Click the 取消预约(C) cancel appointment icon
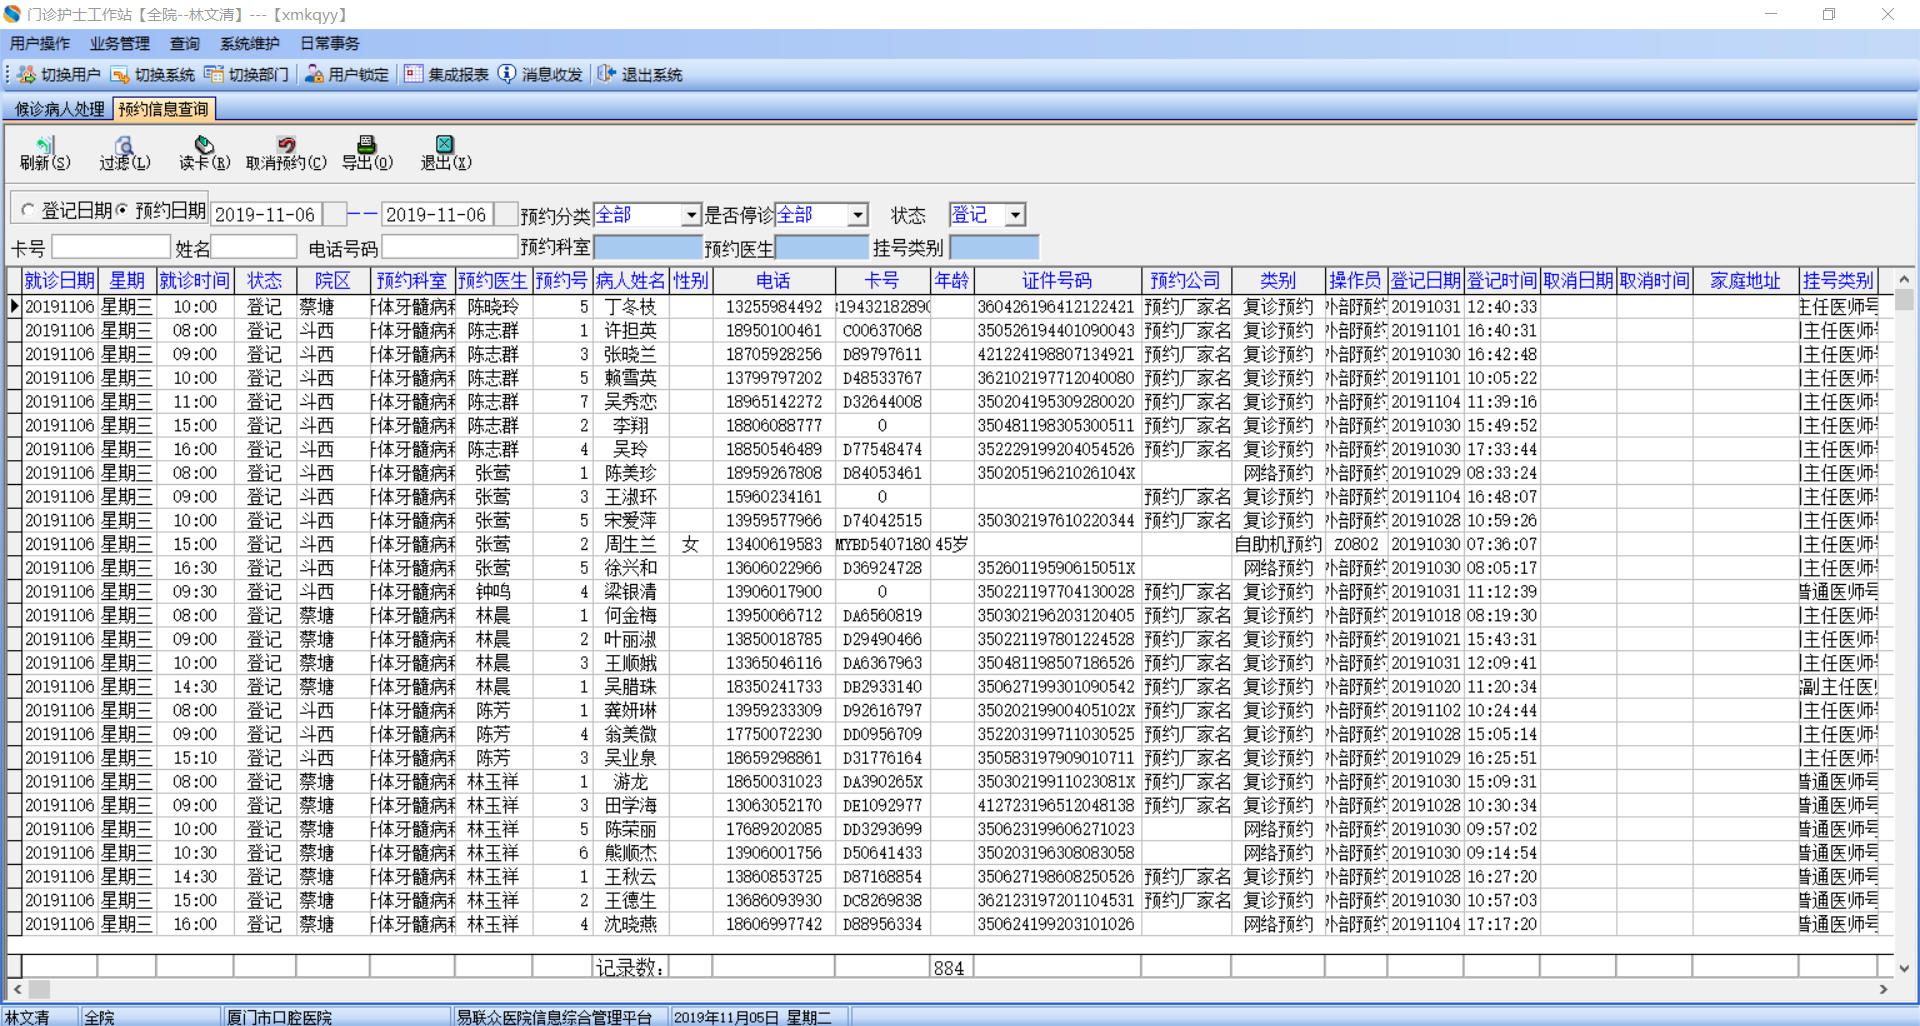Viewport: 1920px width, 1026px height. click(286, 145)
